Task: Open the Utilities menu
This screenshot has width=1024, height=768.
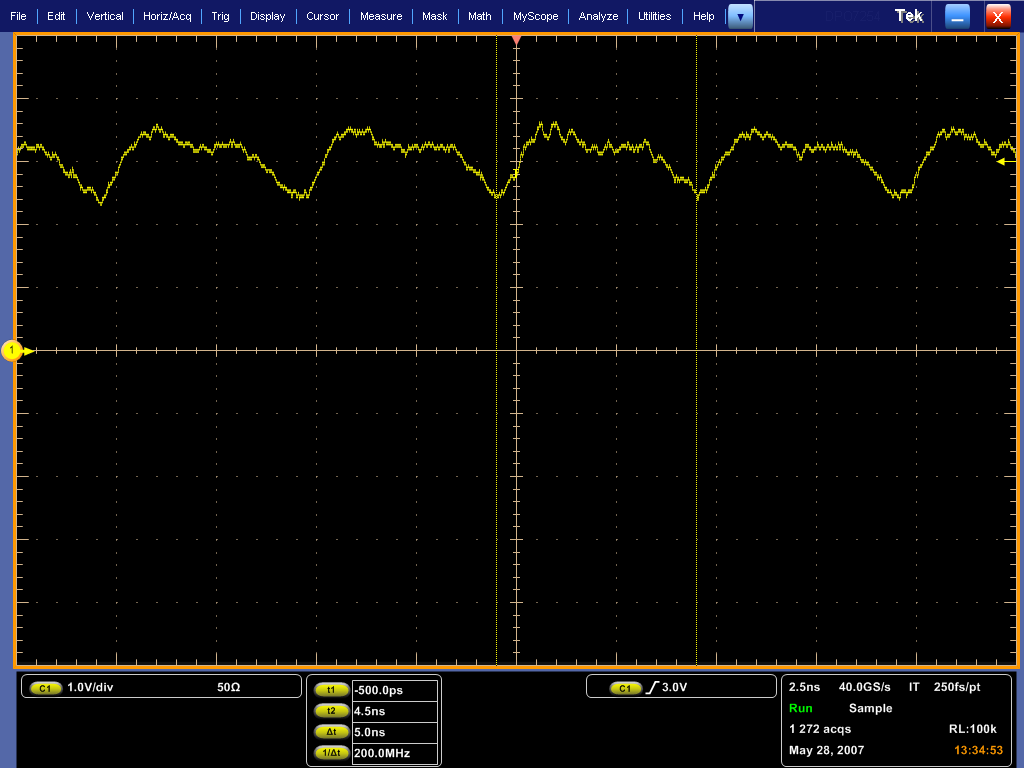Action: pos(654,16)
